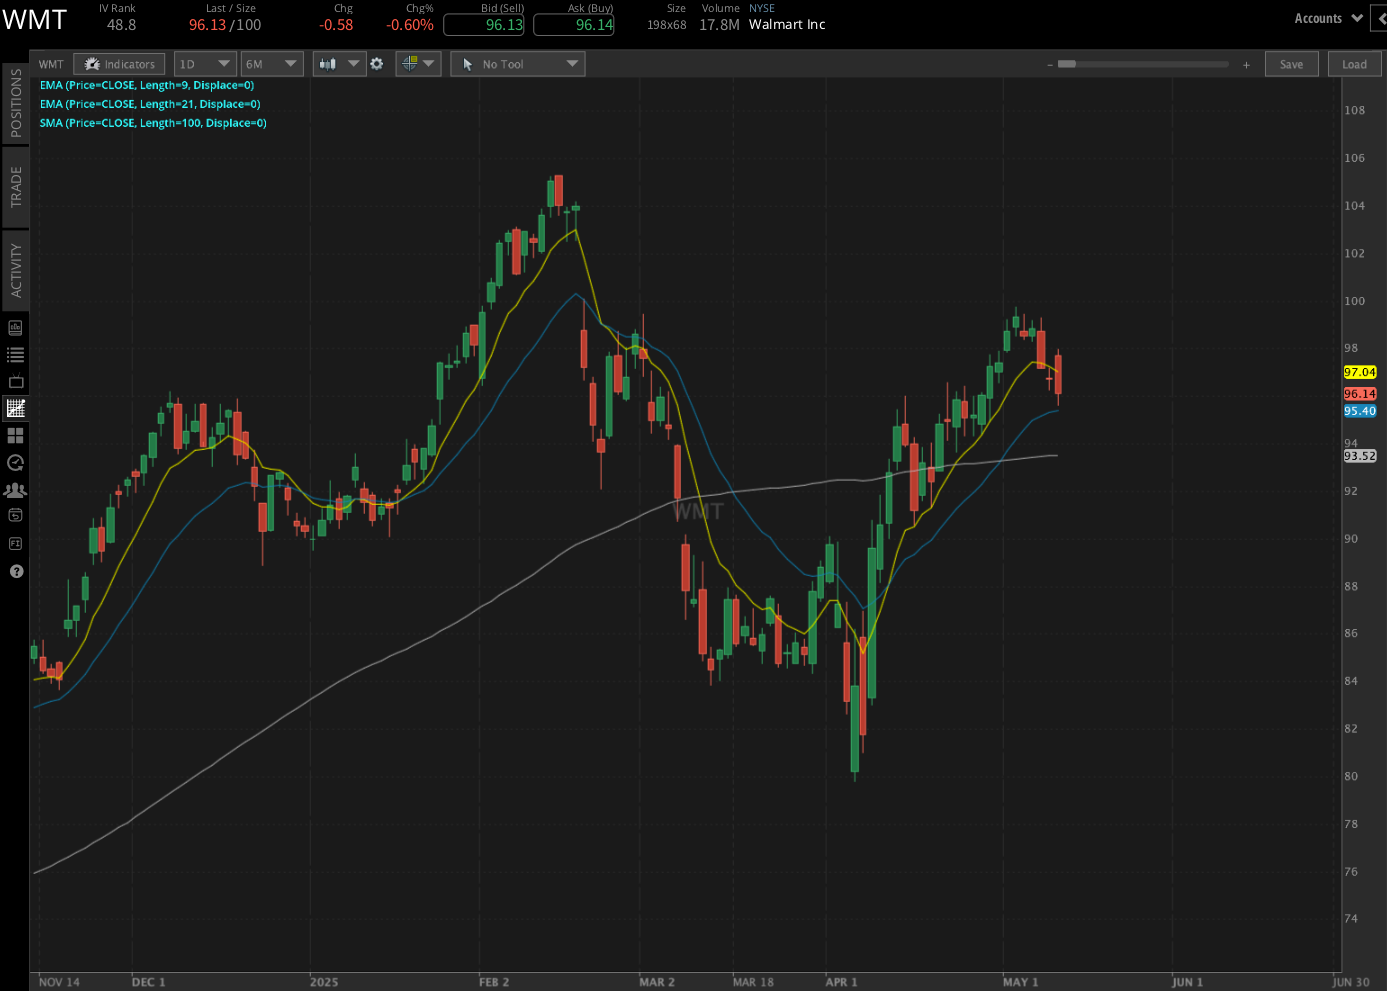Open the crosshair cursor mode dropdown

(x=418, y=64)
